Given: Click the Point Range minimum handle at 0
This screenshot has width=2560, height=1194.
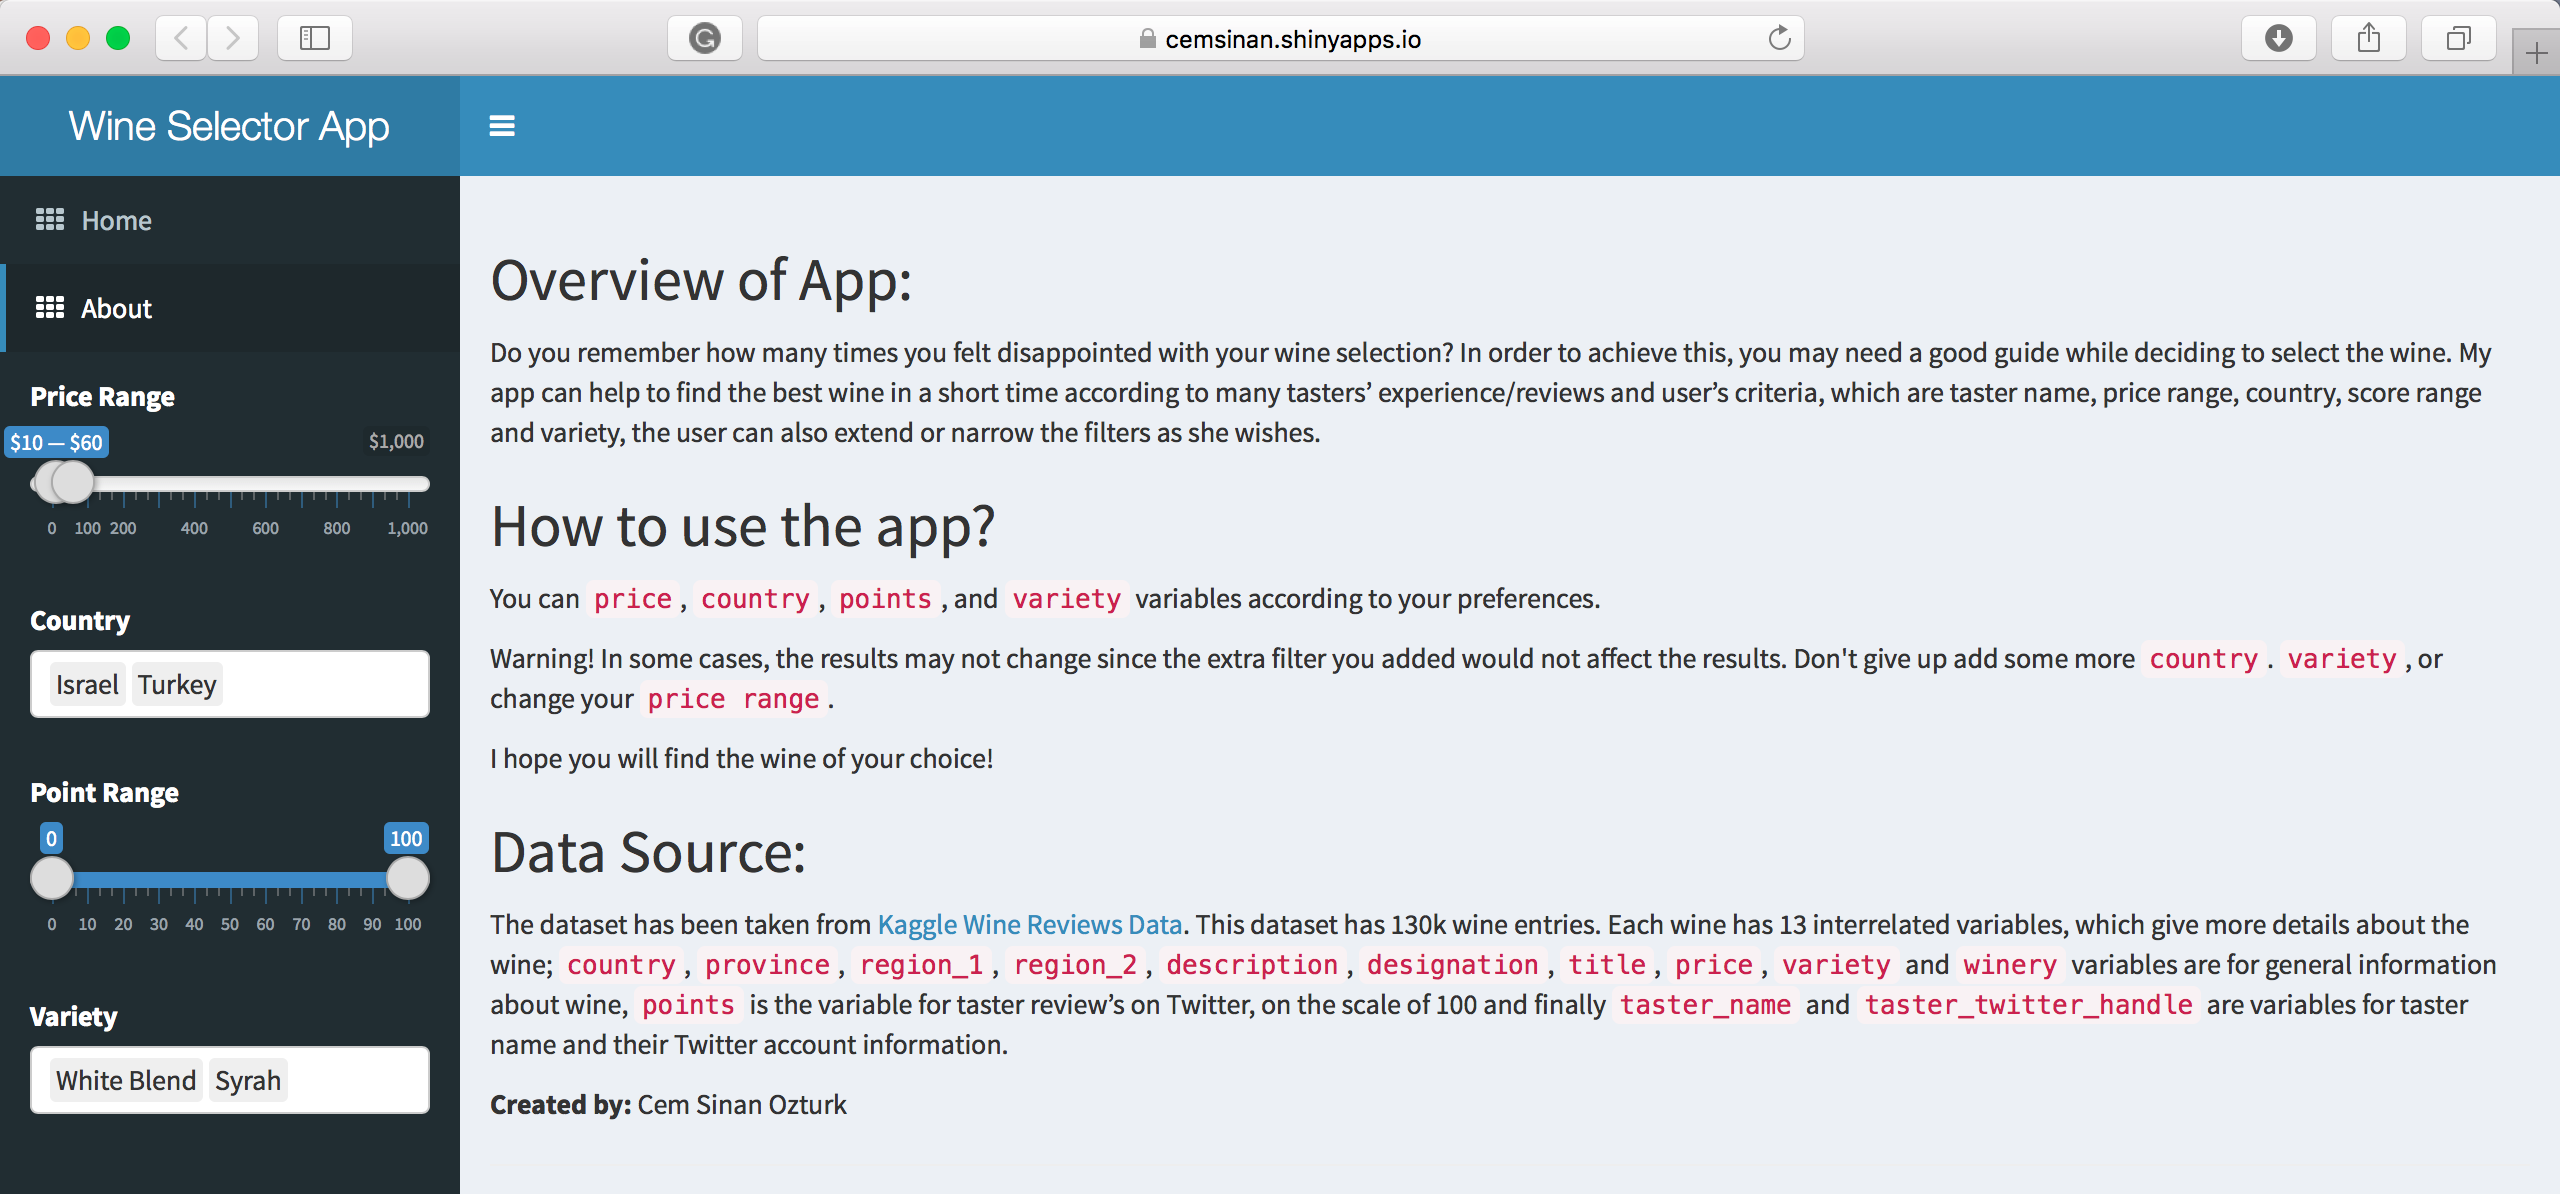Looking at the screenshot, I should (52, 878).
